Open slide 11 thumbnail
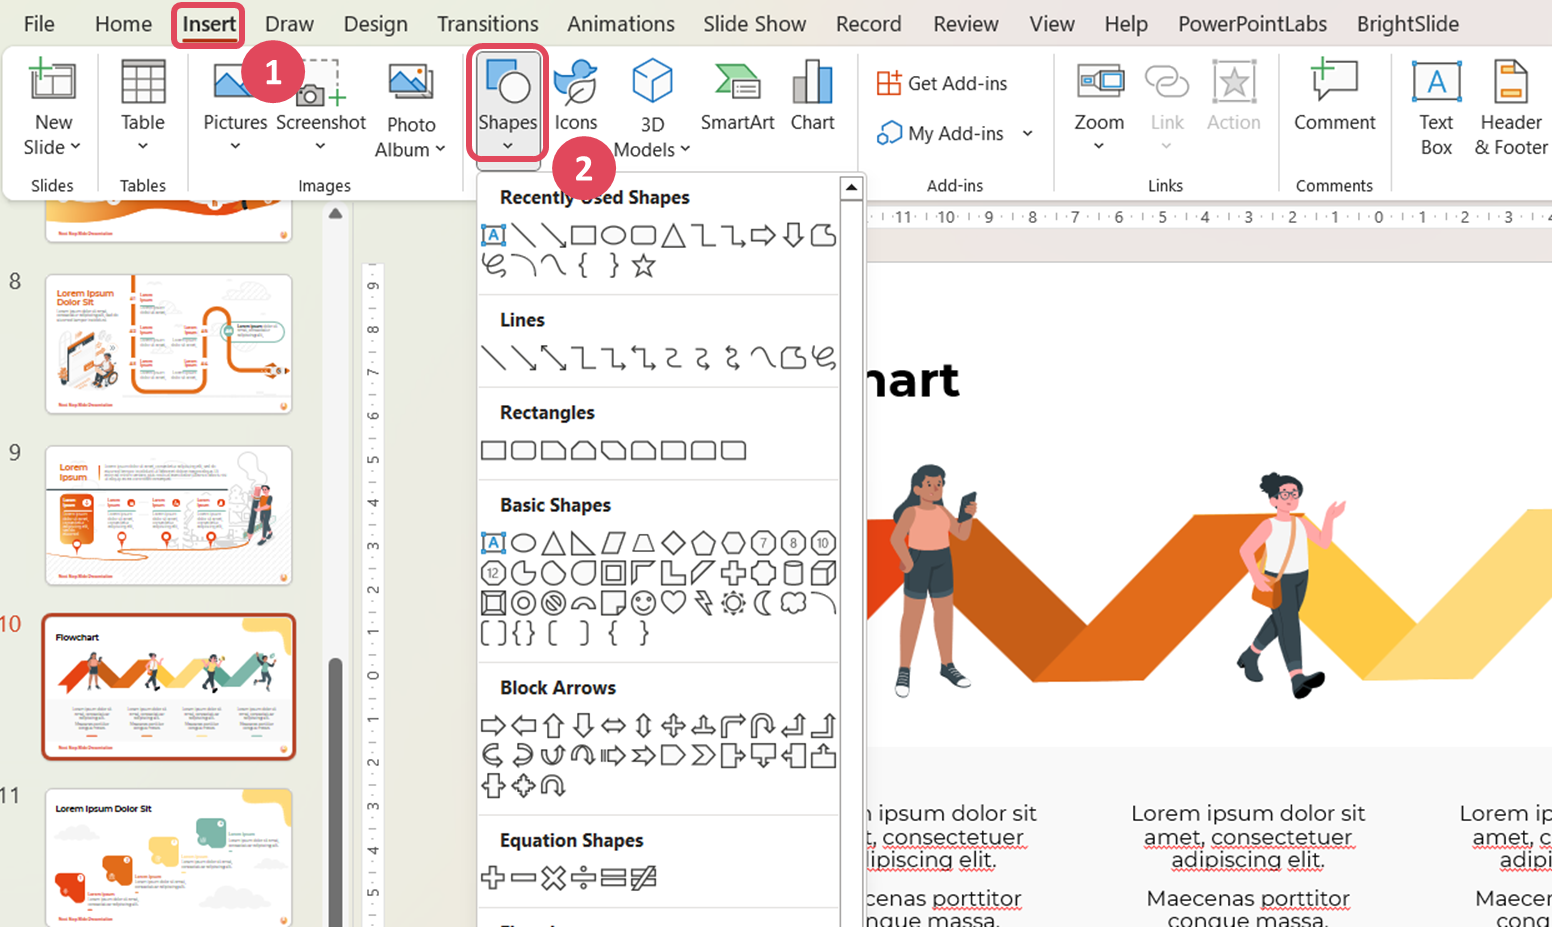 [x=169, y=858]
